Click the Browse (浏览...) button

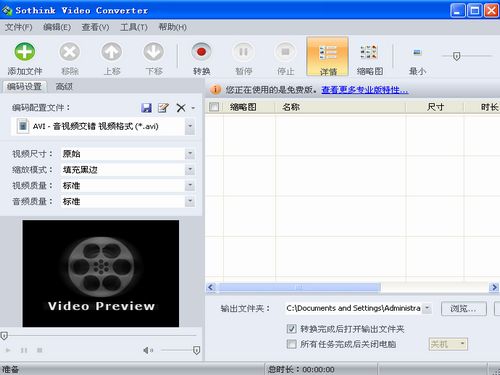tap(464, 309)
